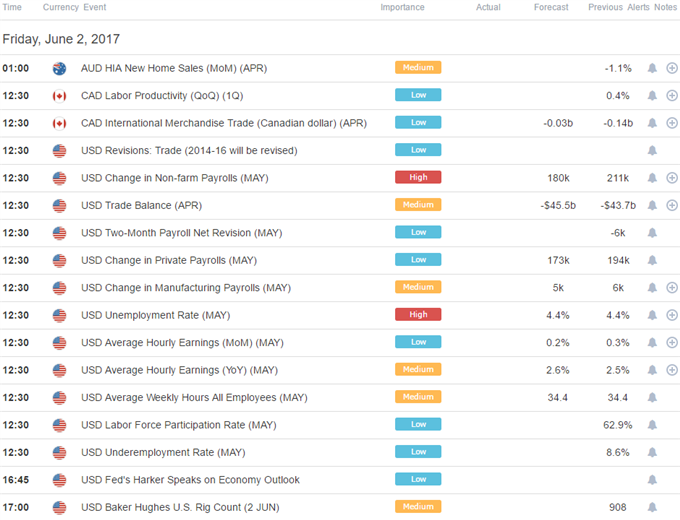Viewport: 680px width, 520px height.
Task: Click bell for Average Weekly Hours All Employees
Action: tap(652, 397)
